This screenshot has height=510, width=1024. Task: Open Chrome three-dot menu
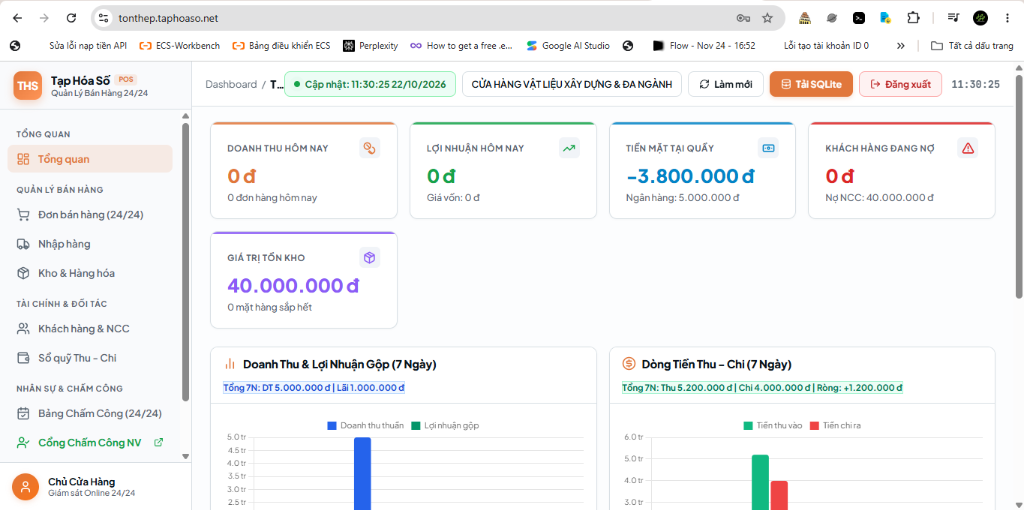(1008, 18)
